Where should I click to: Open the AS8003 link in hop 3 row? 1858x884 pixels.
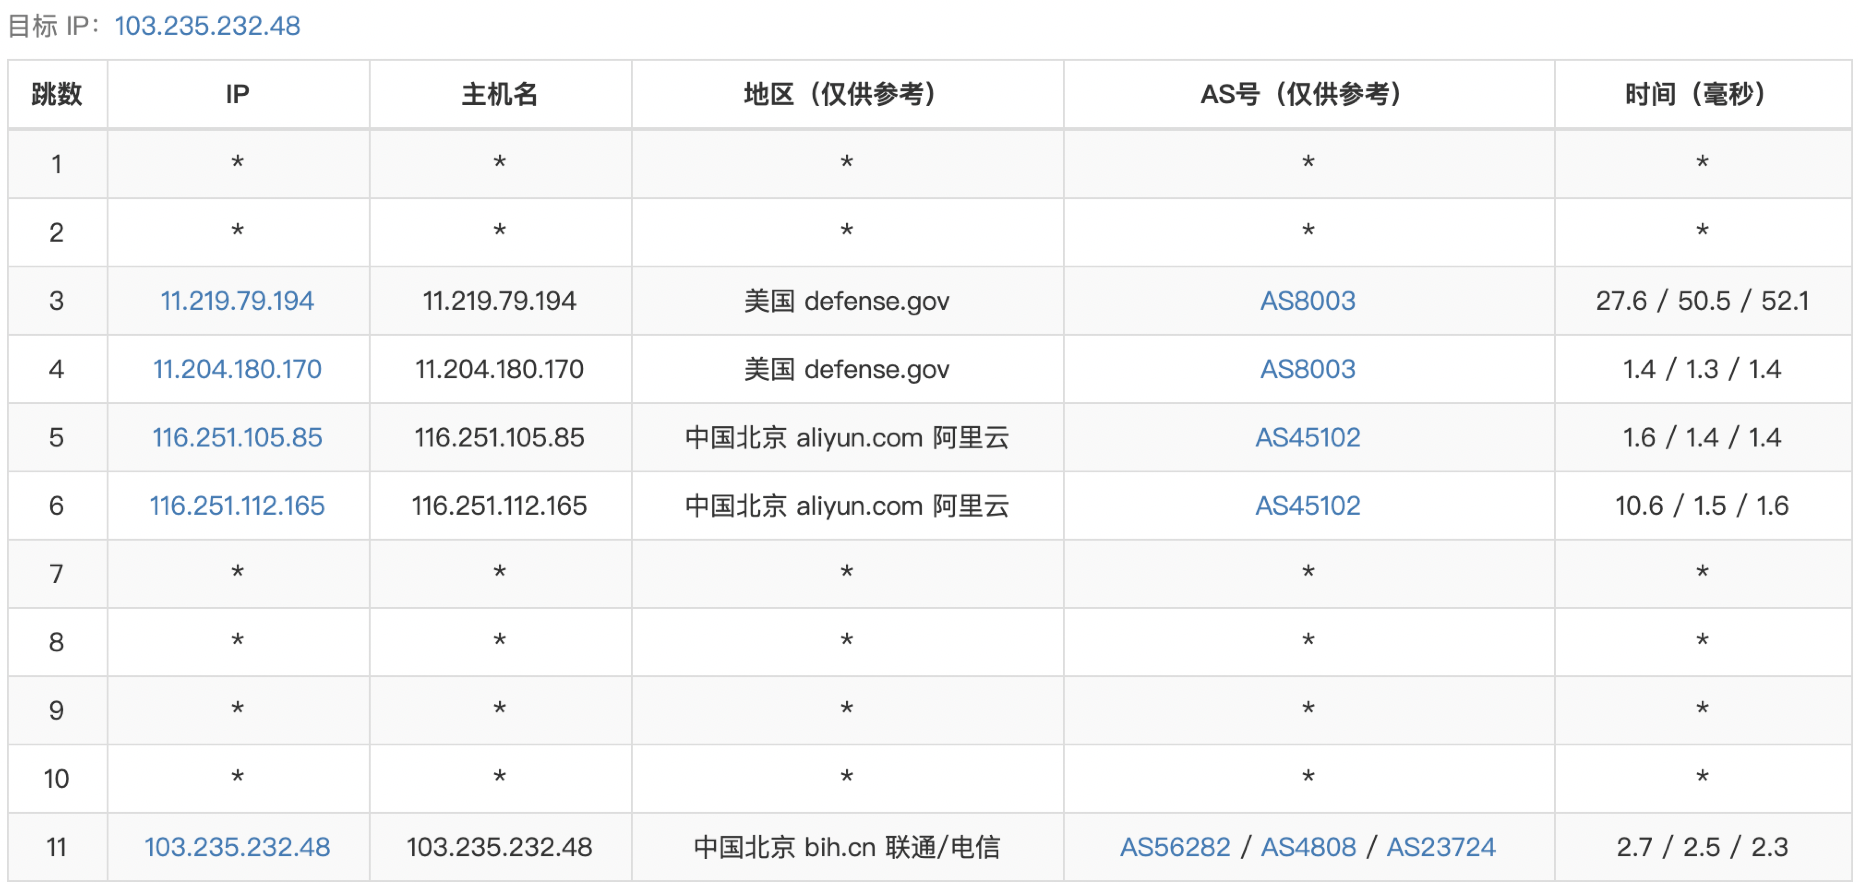pyautogui.click(x=1307, y=301)
